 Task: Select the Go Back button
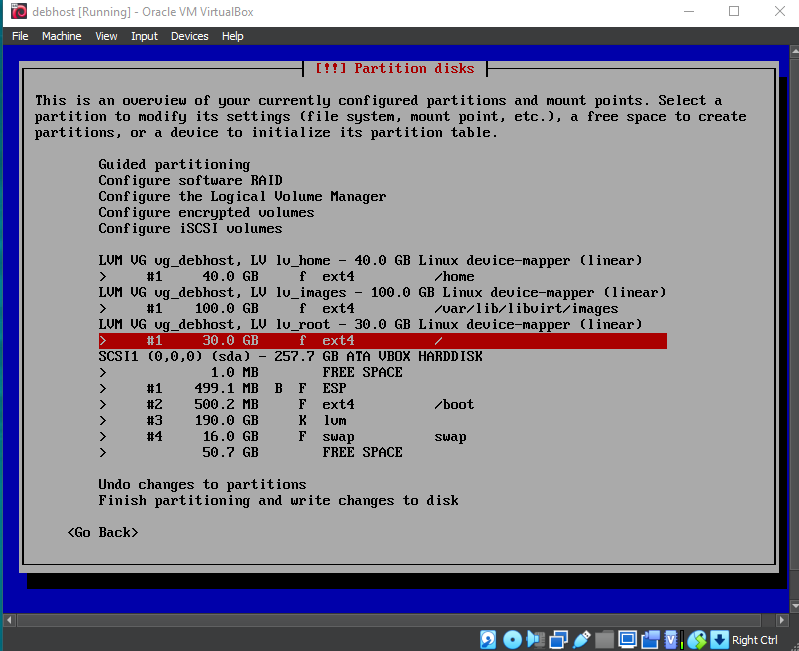point(103,532)
